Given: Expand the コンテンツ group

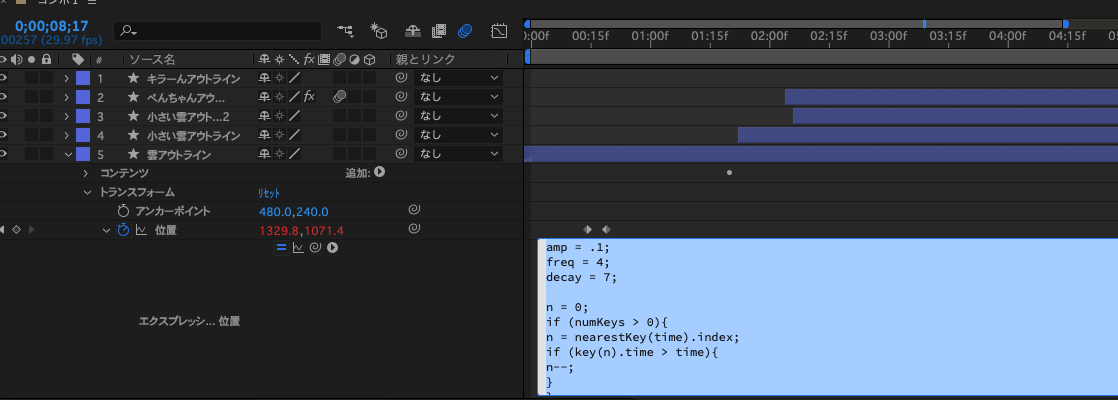Looking at the screenshot, I should [x=86, y=173].
